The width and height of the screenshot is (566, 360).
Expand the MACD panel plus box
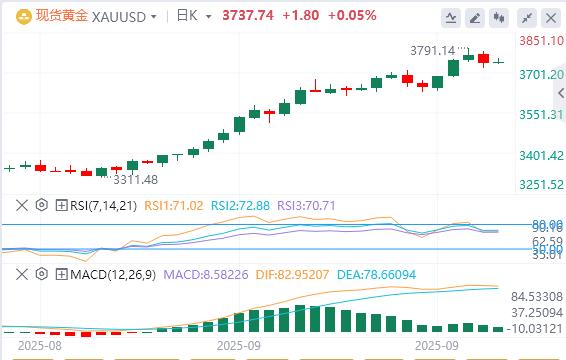pyautogui.click(x=61, y=274)
